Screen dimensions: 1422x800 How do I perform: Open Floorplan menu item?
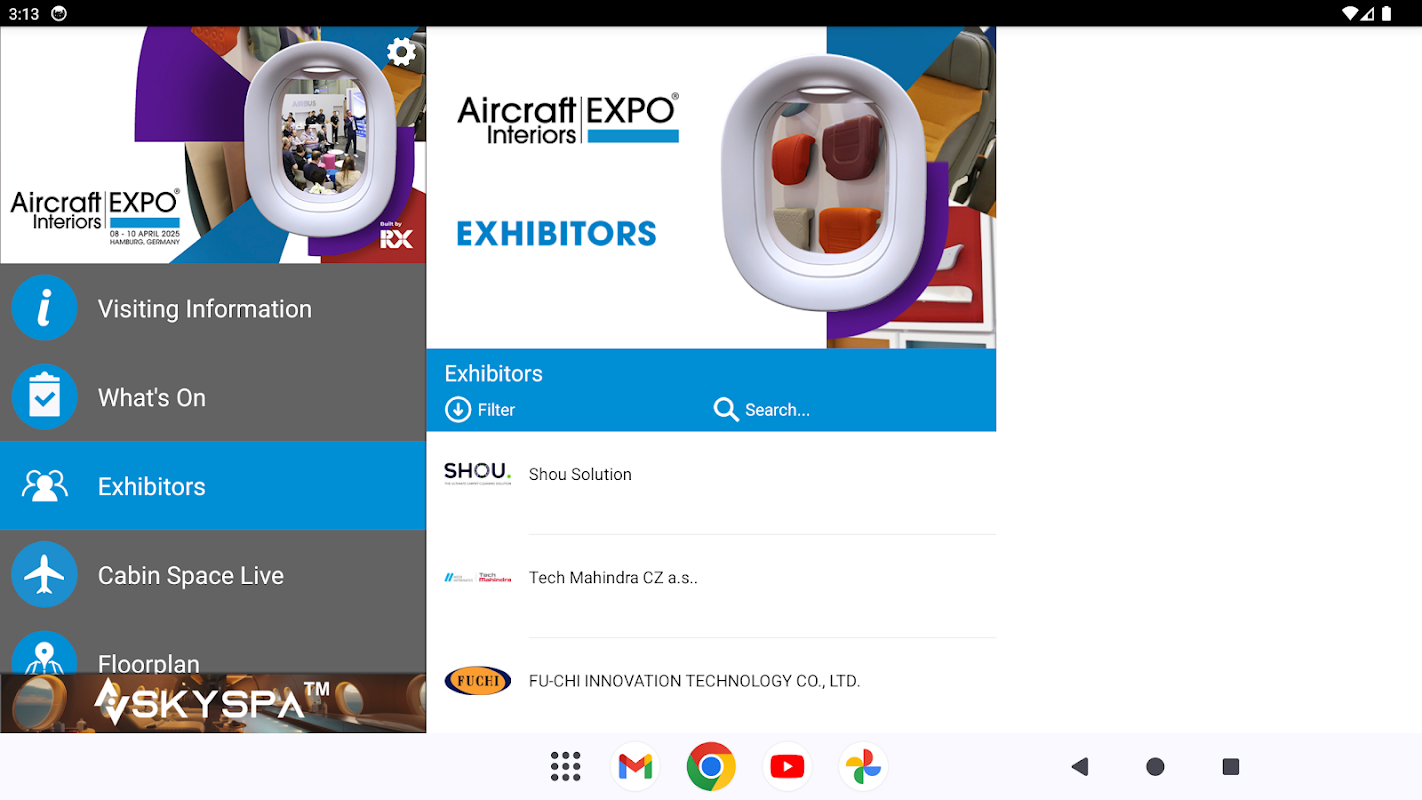pyautogui.click(x=213, y=648)
